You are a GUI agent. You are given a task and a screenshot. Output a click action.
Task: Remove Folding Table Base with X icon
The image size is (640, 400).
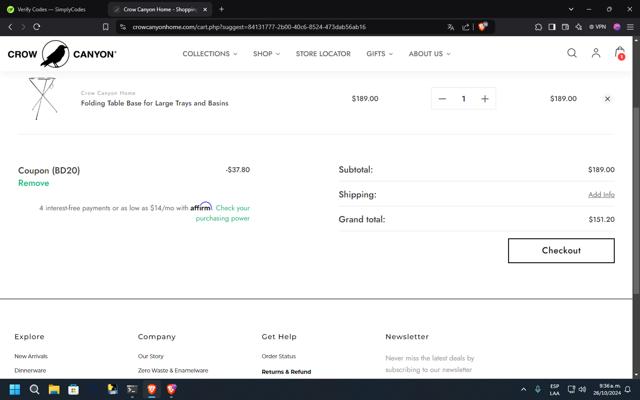click(607, 99)
